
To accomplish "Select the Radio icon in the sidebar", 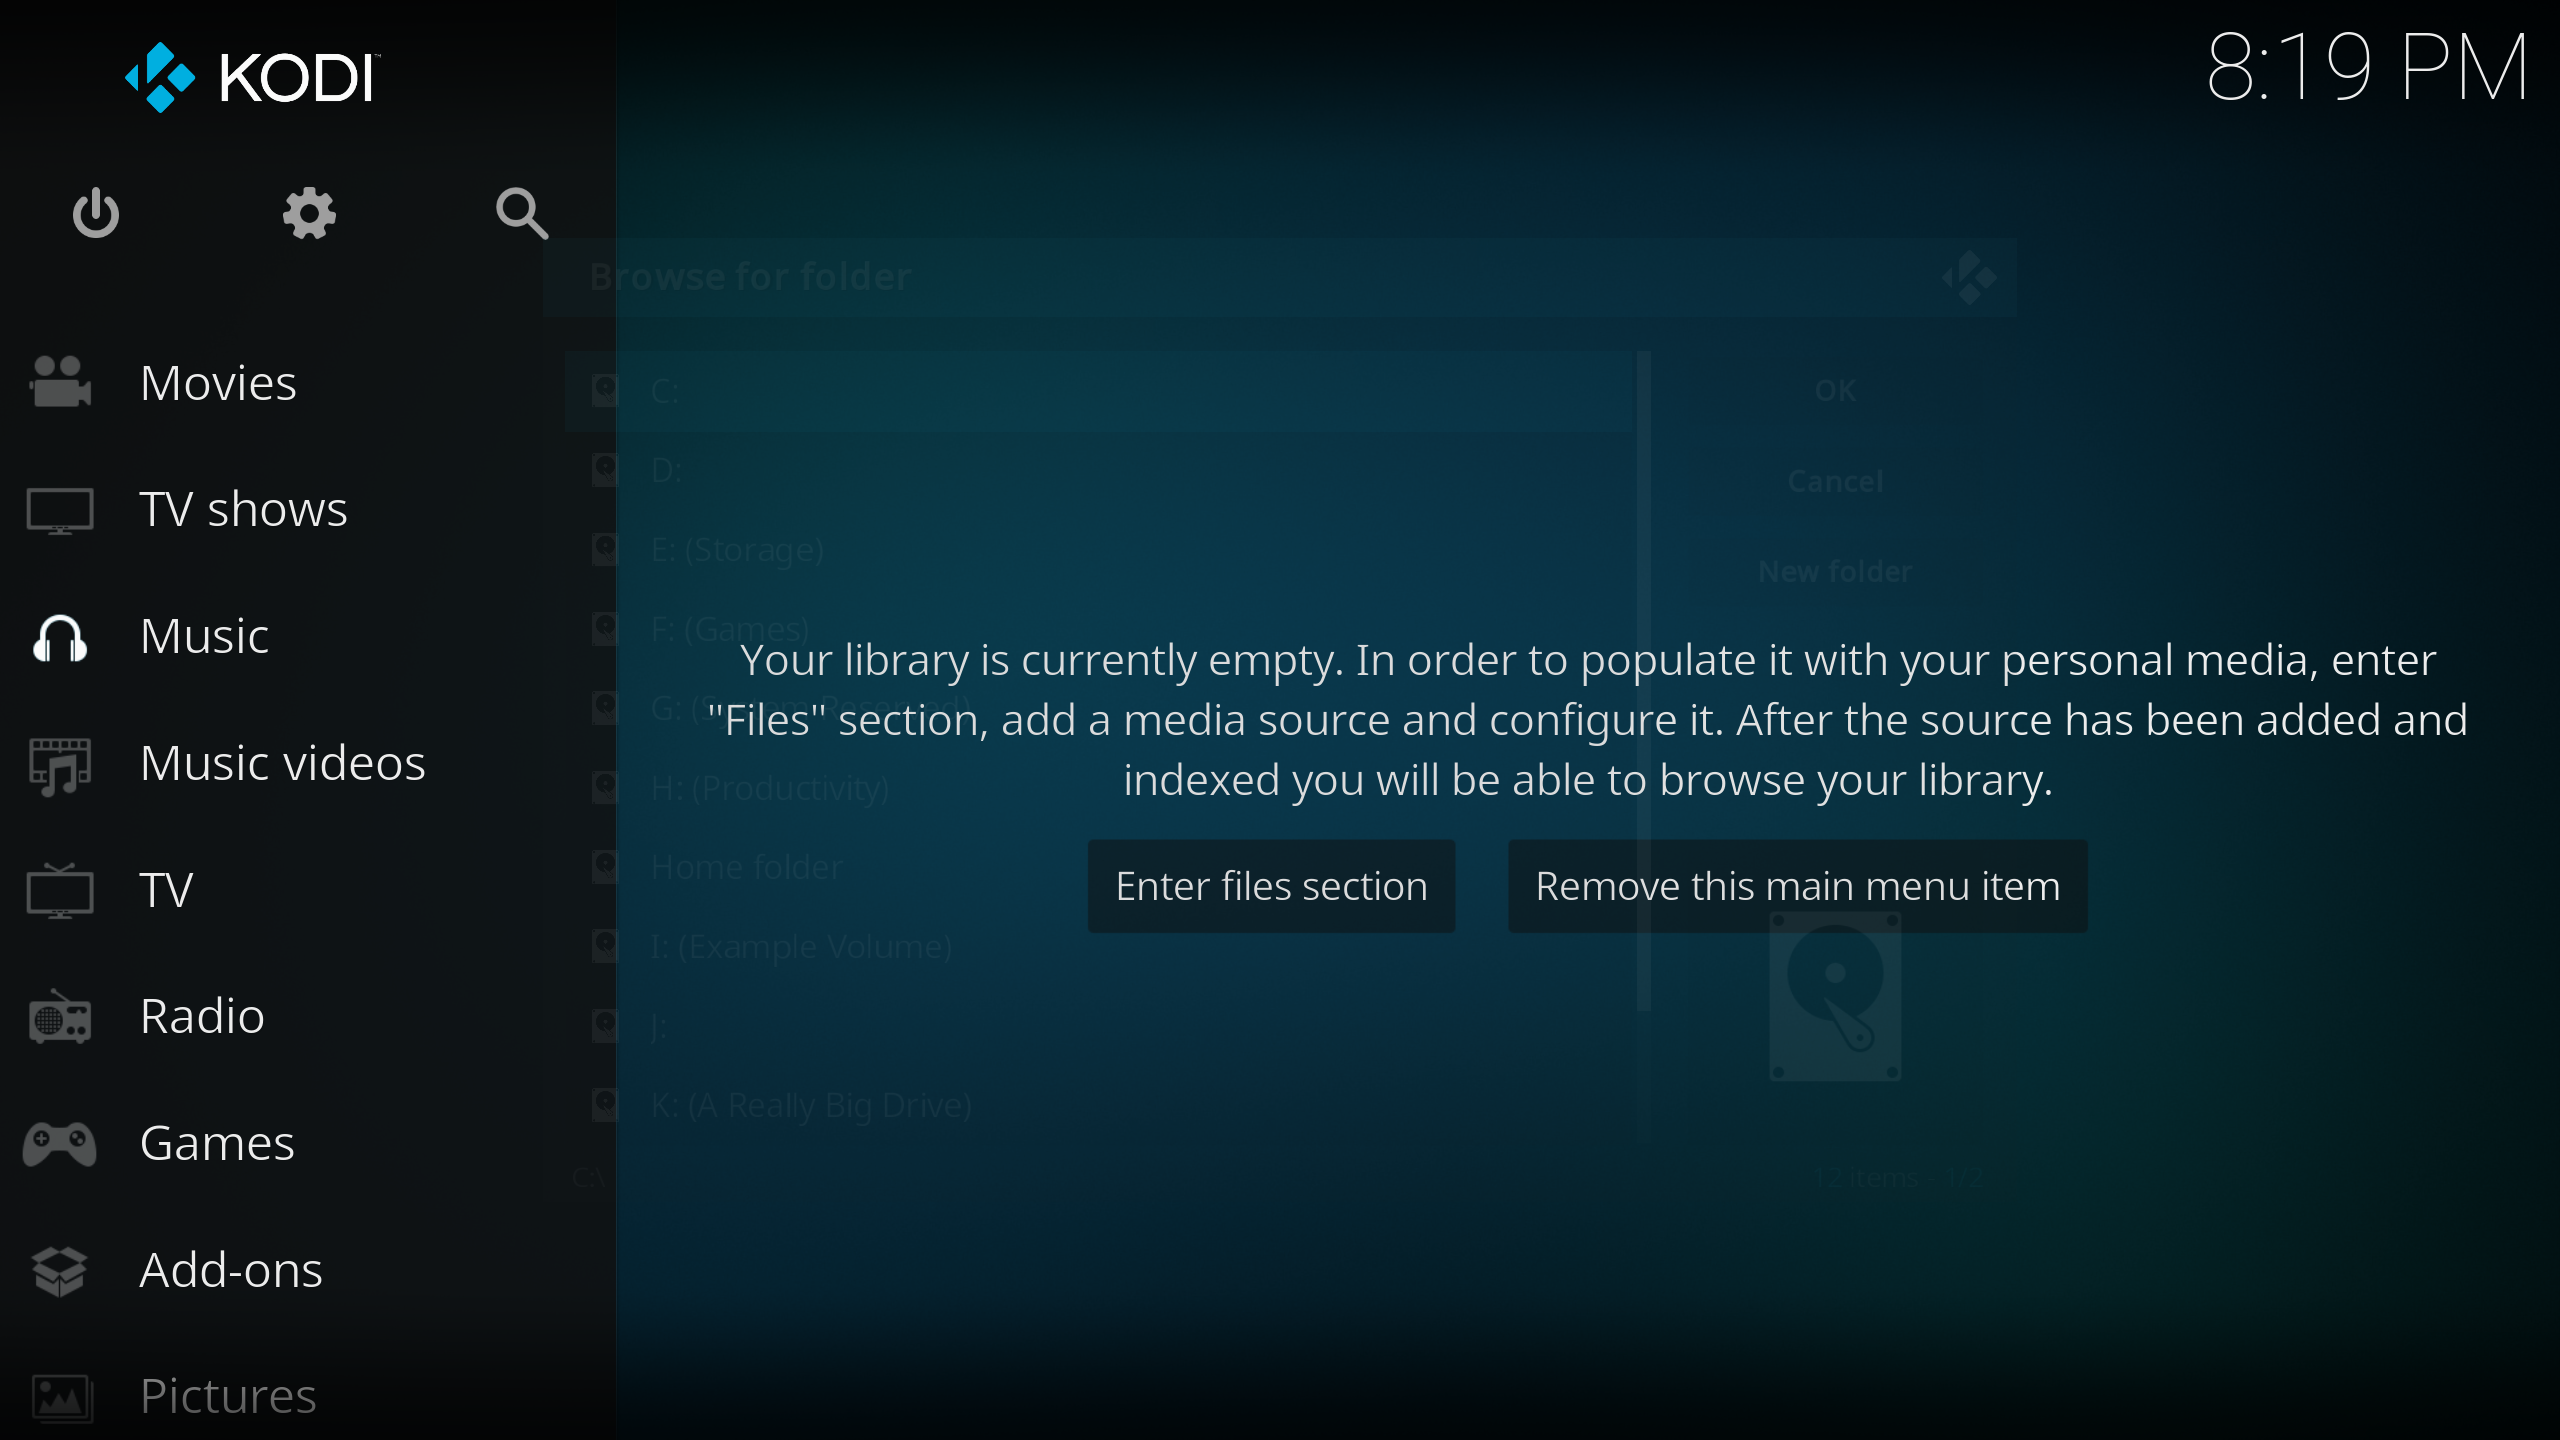I will tap(58, 1016).
